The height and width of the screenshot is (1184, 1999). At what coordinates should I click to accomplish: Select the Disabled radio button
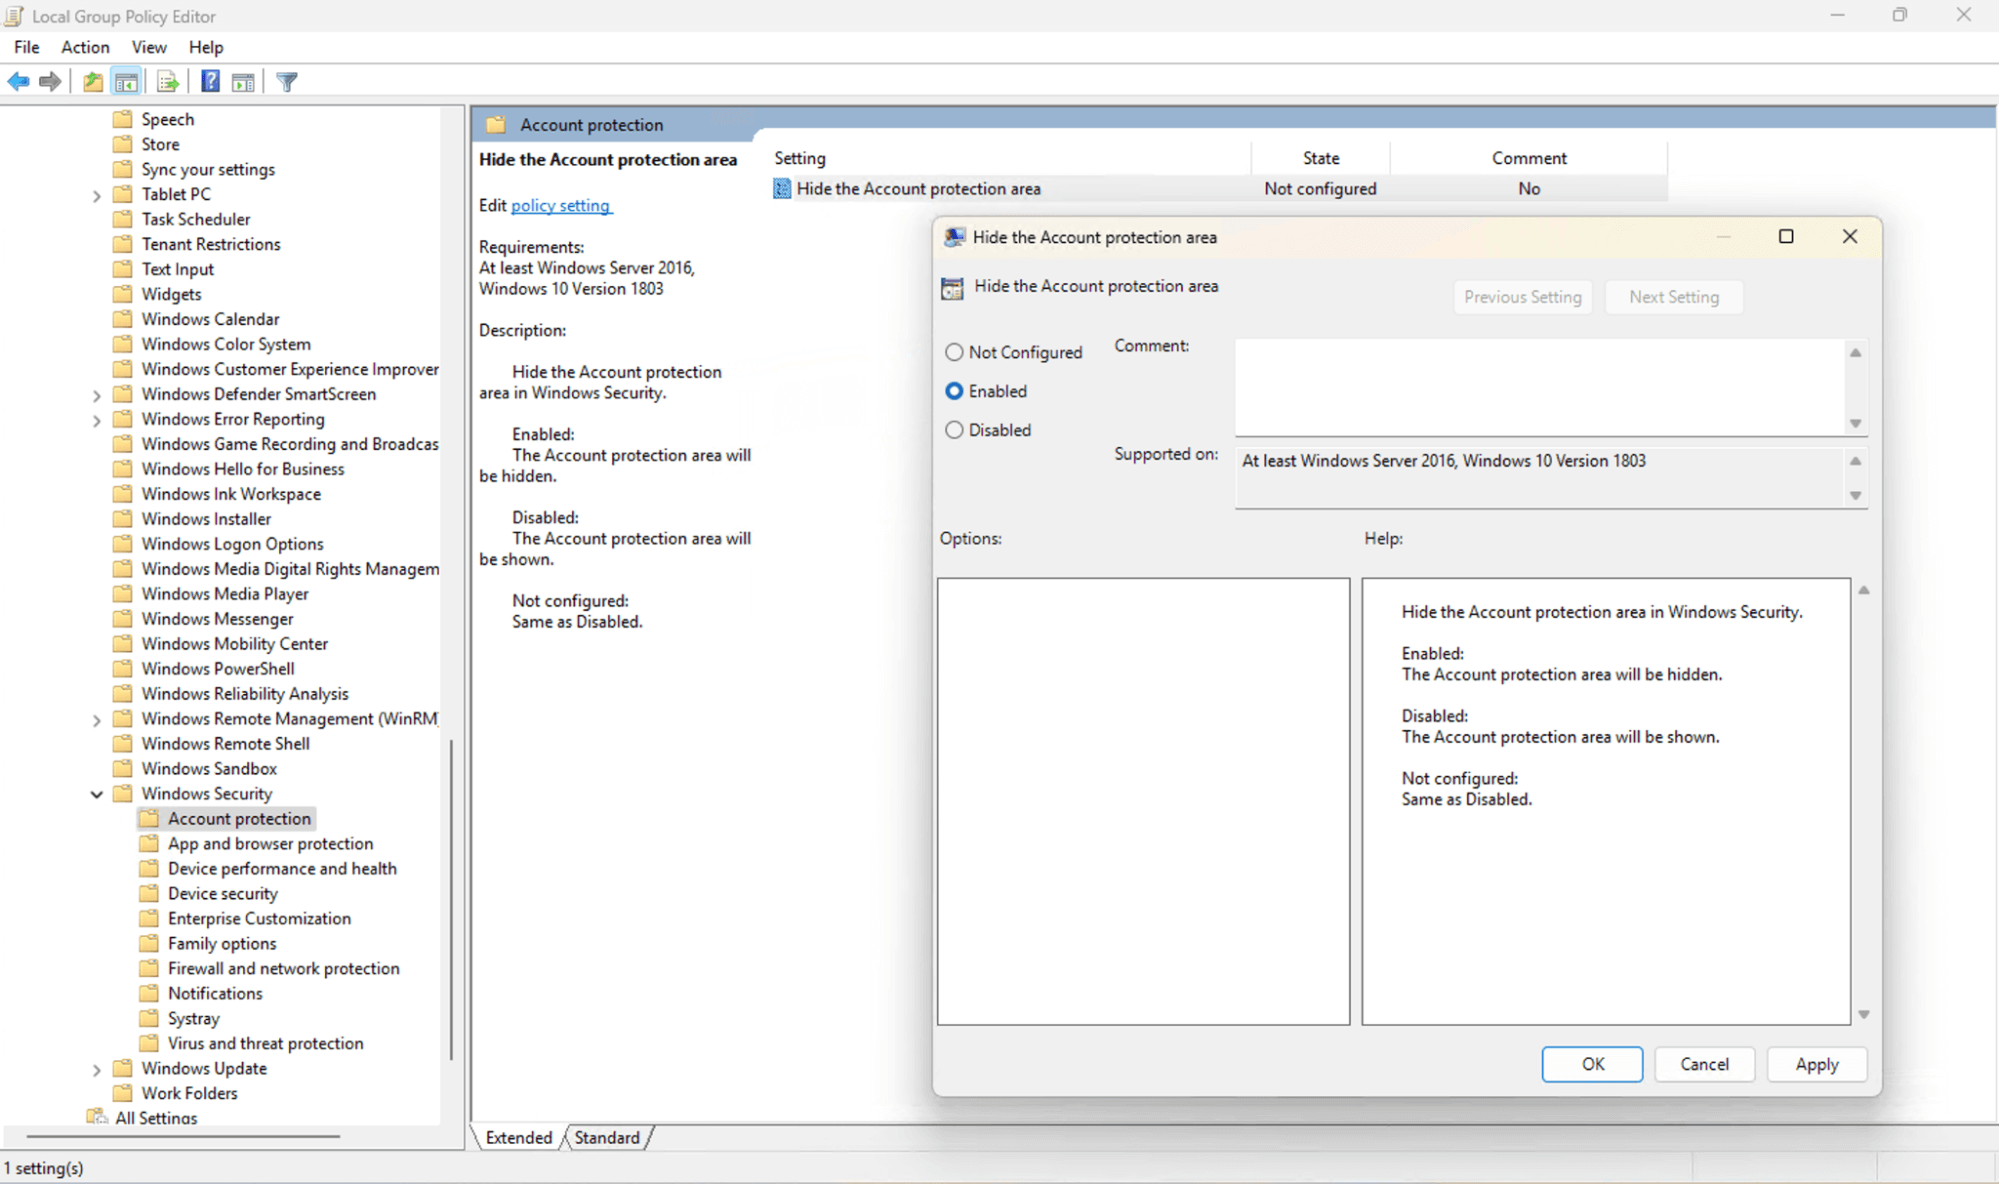tap(955, 430)
